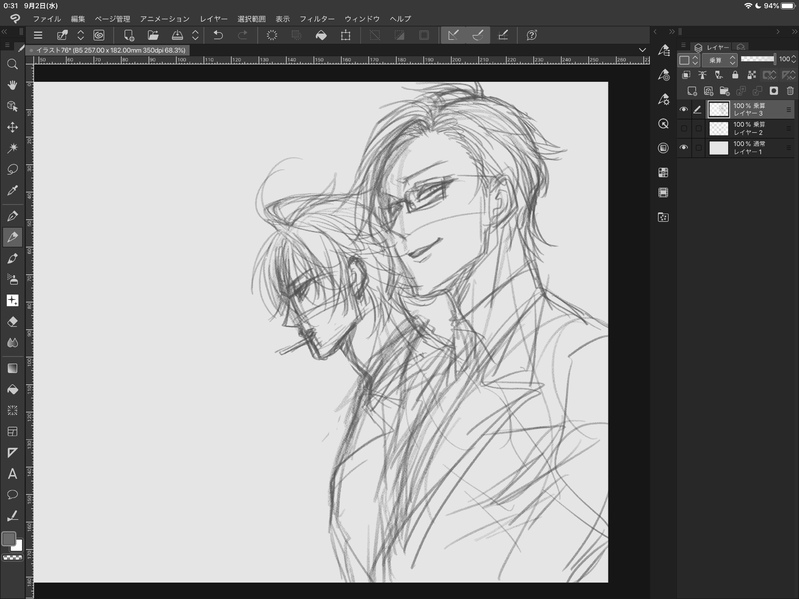799x599 pixels.
Task: Select the Operation object tool
Action: pos(12,106)
